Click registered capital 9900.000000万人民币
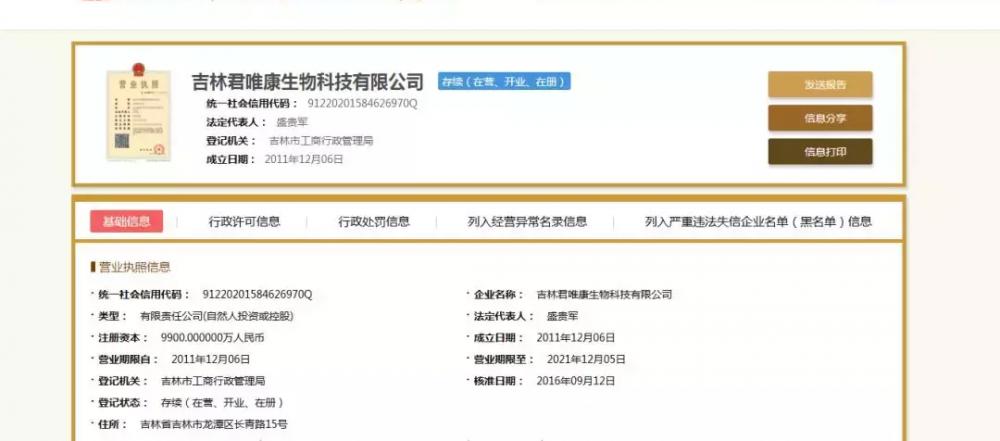Screen dimensions: 1000x441 click(212, 338)
